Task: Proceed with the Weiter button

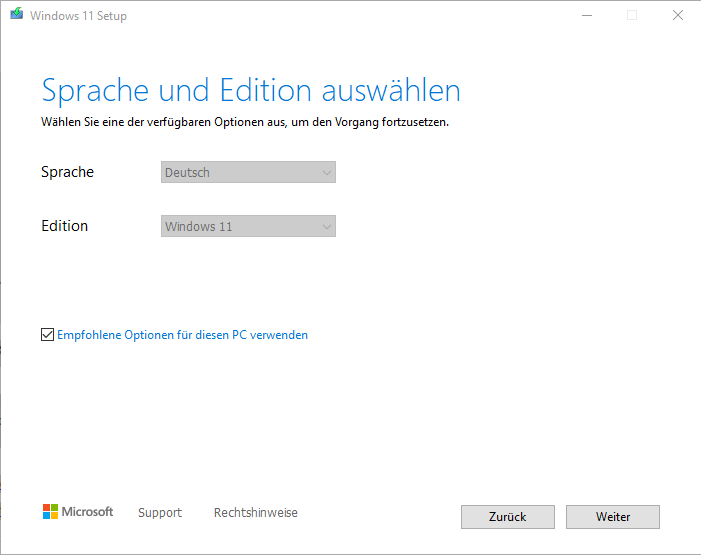Action: click(613, 517)
